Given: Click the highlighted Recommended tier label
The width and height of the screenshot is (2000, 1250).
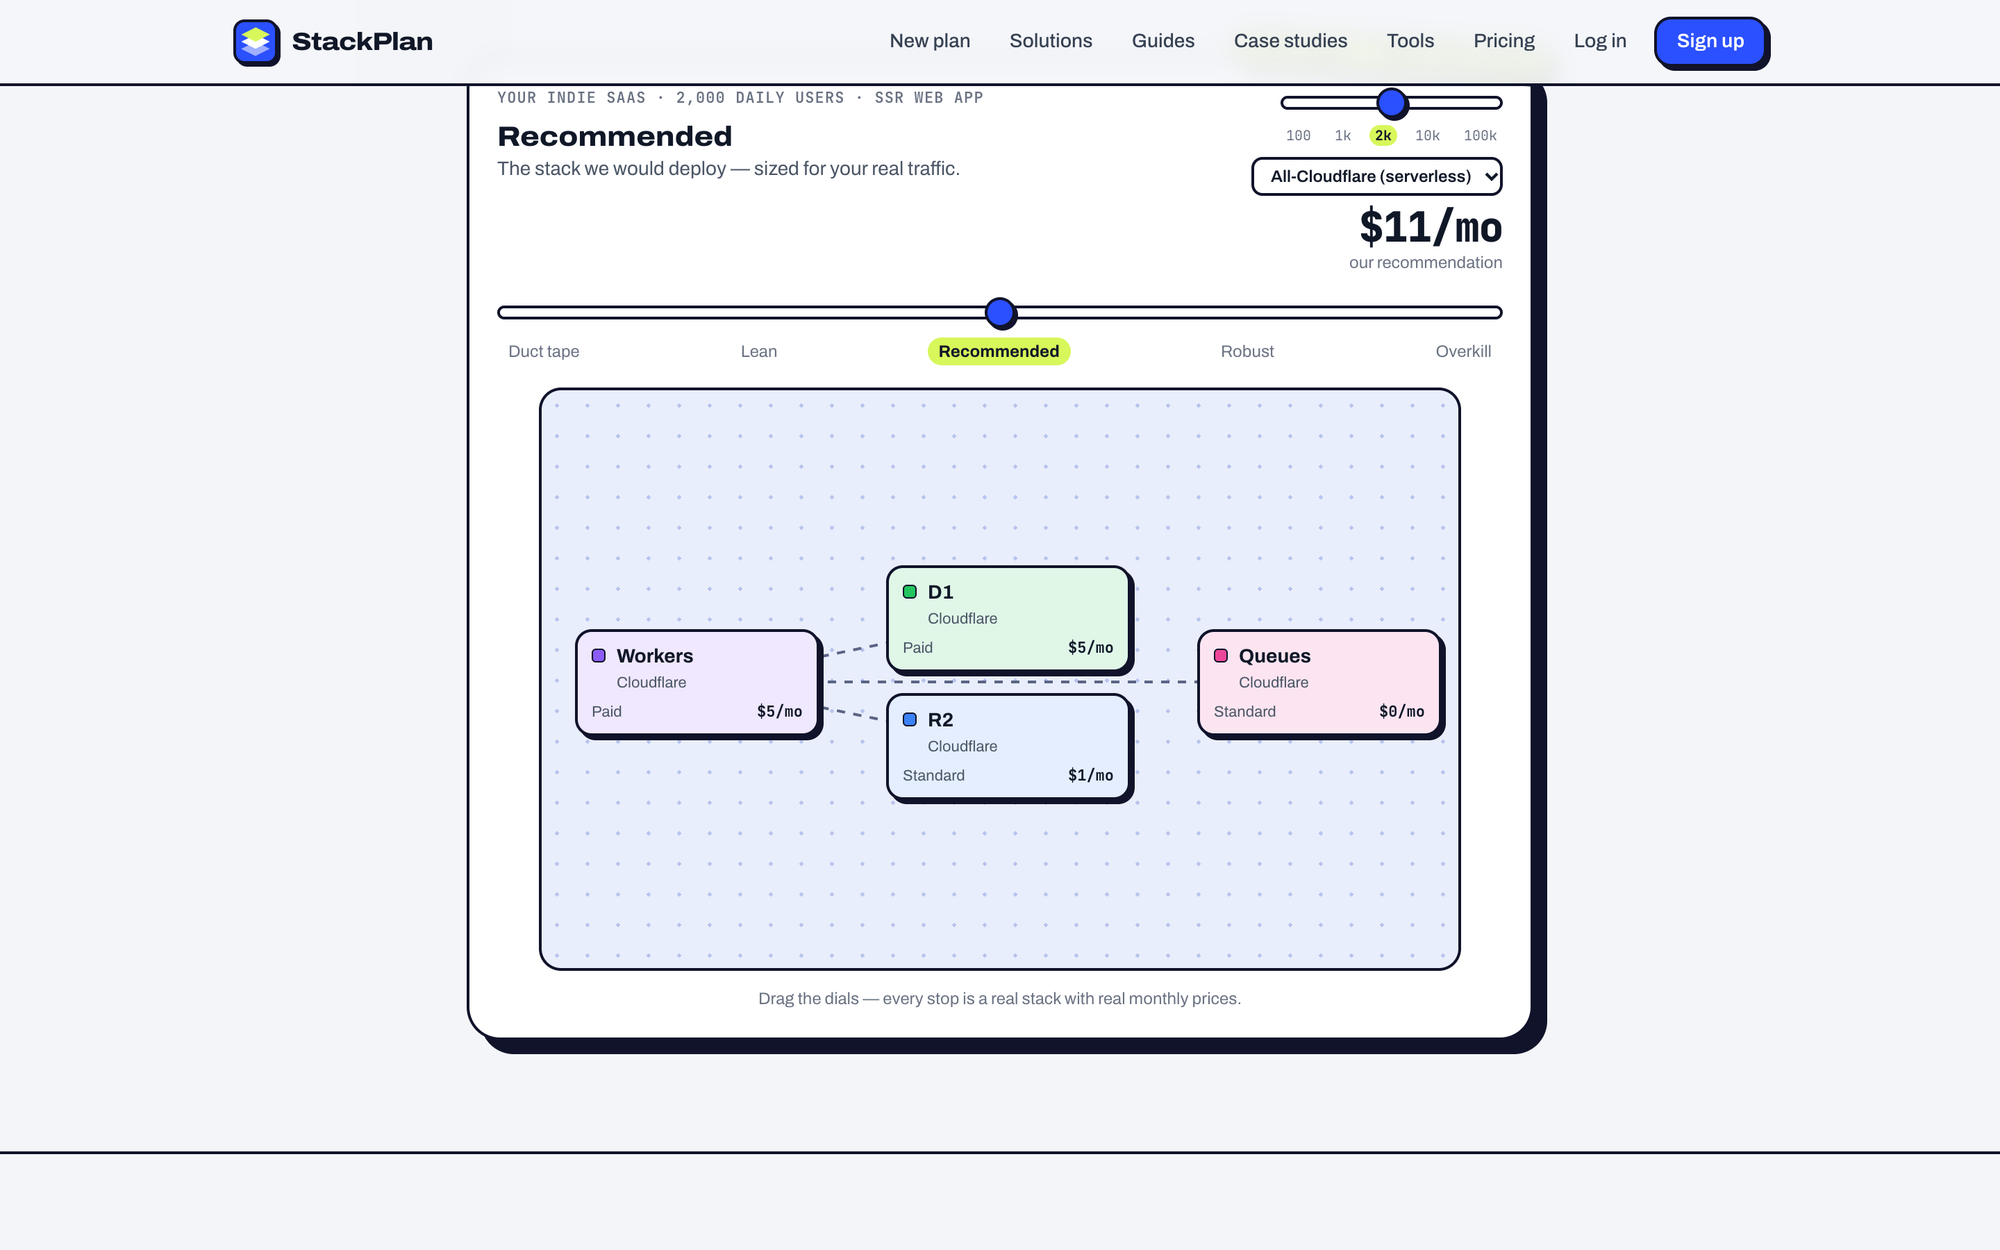Looking at the screenshot, I should click(999, 352).
